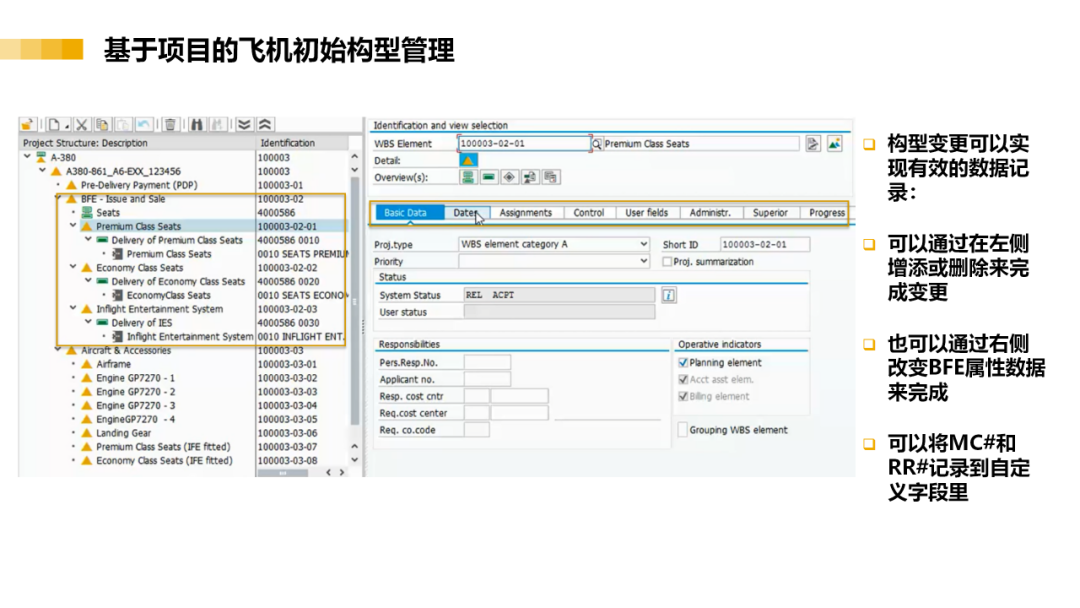Click the paste icon in structure toolbar

point(123,125)
